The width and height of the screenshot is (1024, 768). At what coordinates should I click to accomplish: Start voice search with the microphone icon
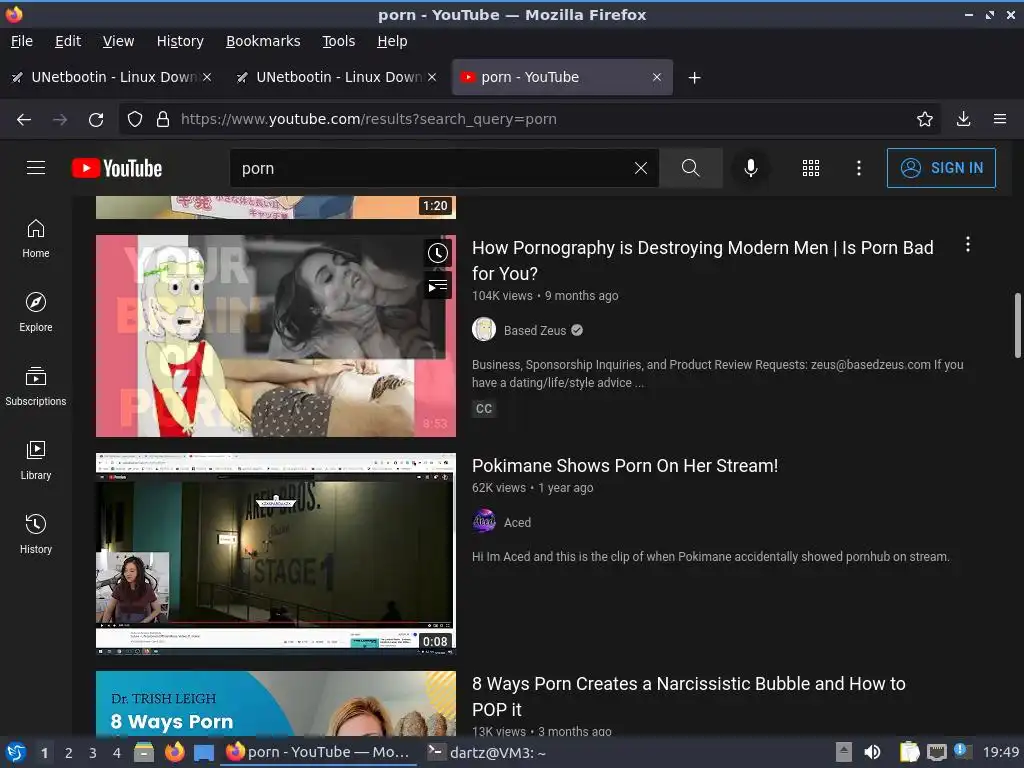(x=751, y=168)
